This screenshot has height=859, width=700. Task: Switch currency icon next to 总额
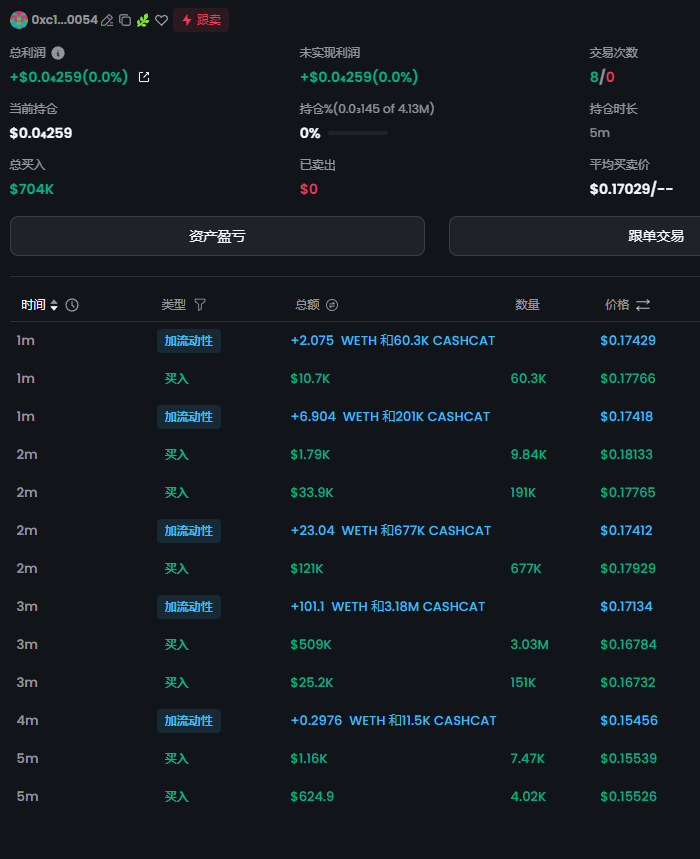pyautogui.click(x=332, y=305)
